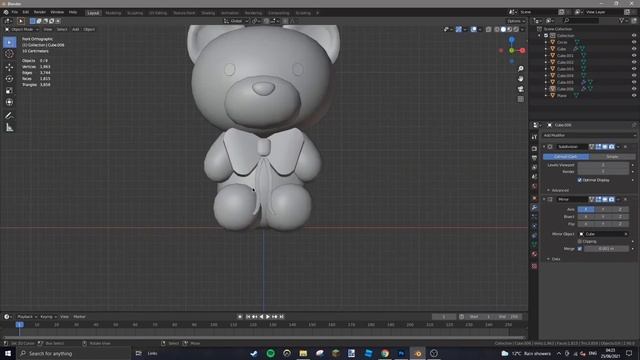Open the Render menu
The width and height of the screenshot is (640, 360).
point(40,12)
